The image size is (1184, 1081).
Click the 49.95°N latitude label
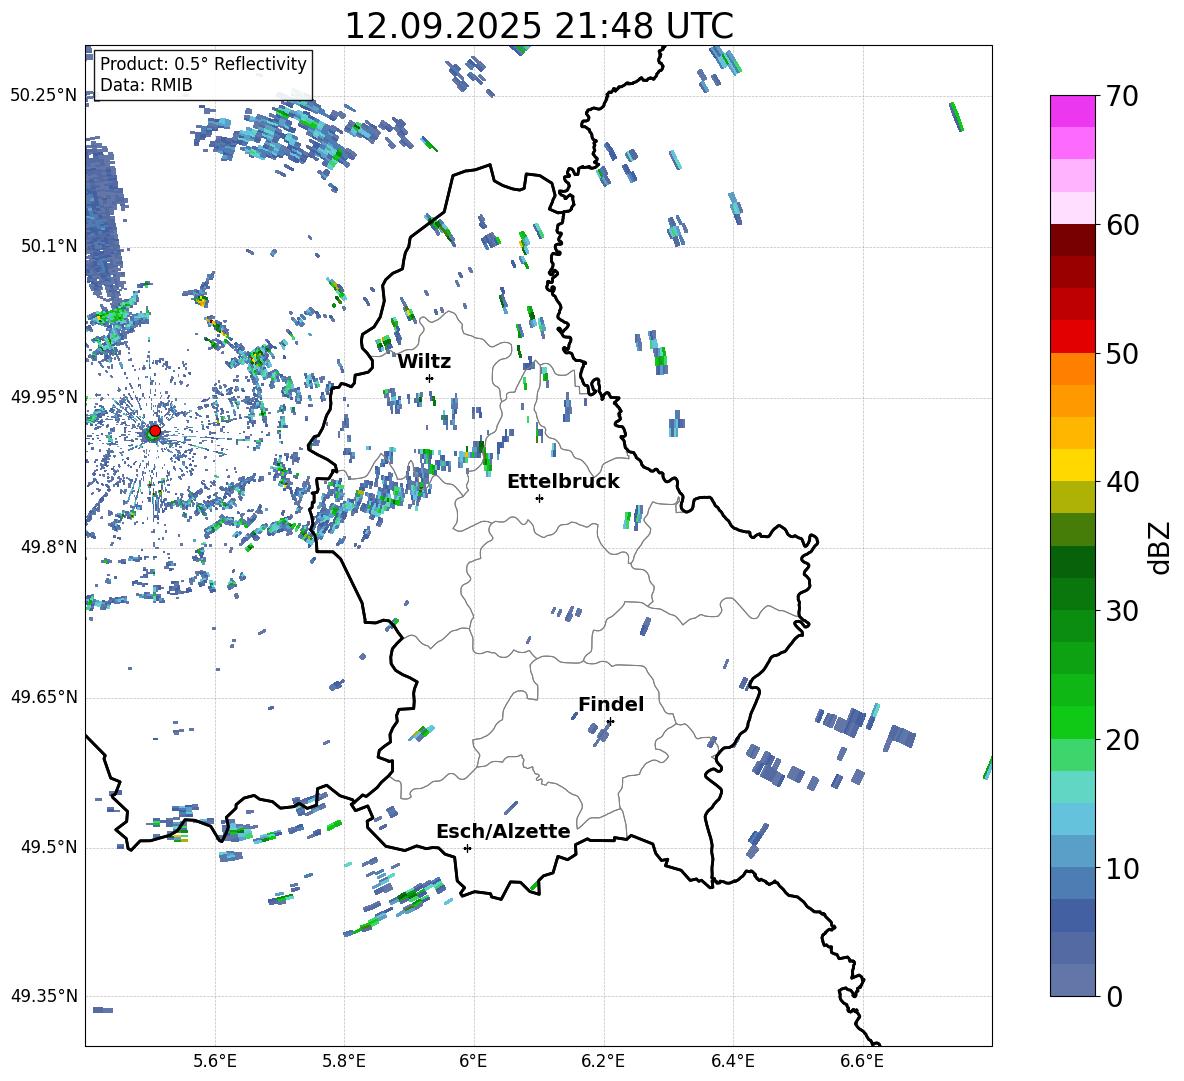click(44, 397)
